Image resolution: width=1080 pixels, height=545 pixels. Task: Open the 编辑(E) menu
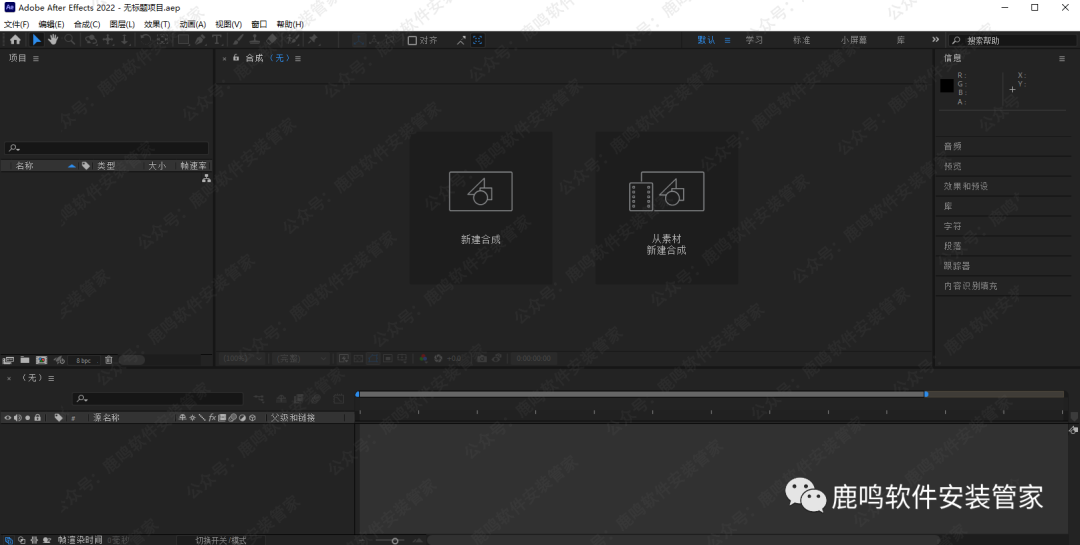pyautogui.click(x=52, y=24)
